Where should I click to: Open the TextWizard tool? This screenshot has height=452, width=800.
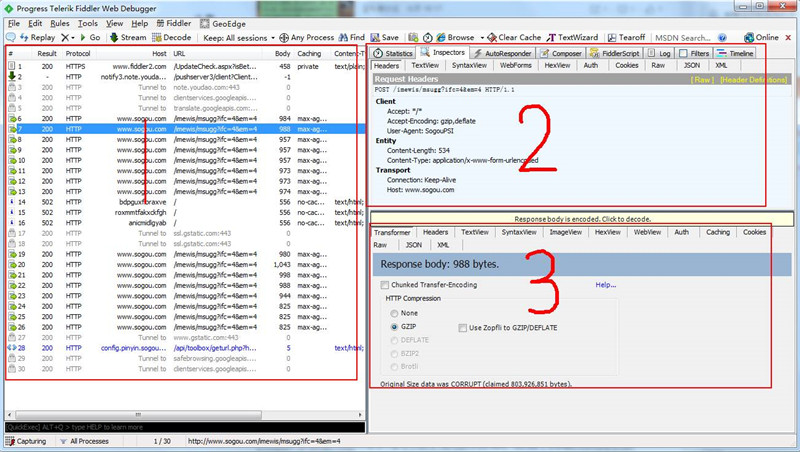coord(572,37)
